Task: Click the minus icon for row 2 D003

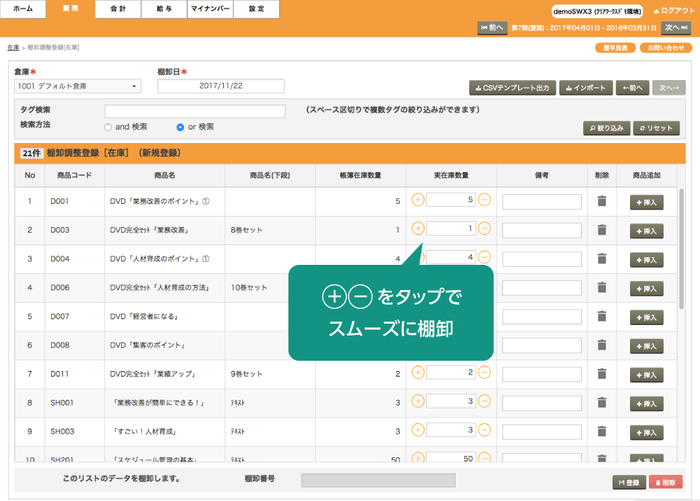Action: pos(484,229)
